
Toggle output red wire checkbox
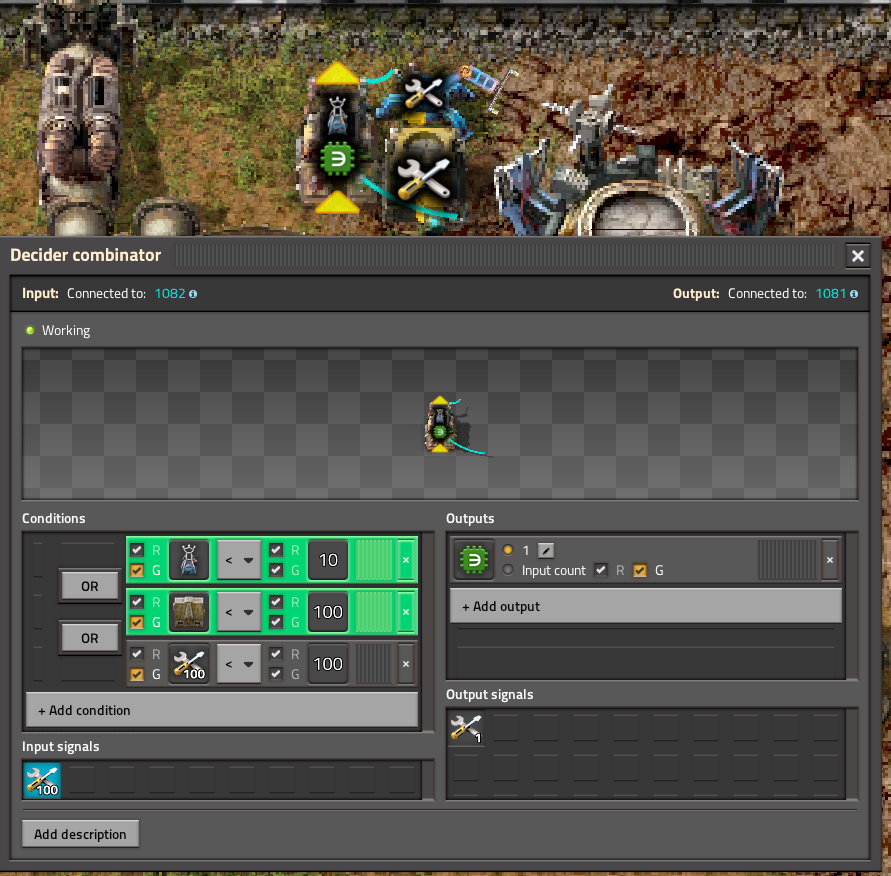coord(601,570)
